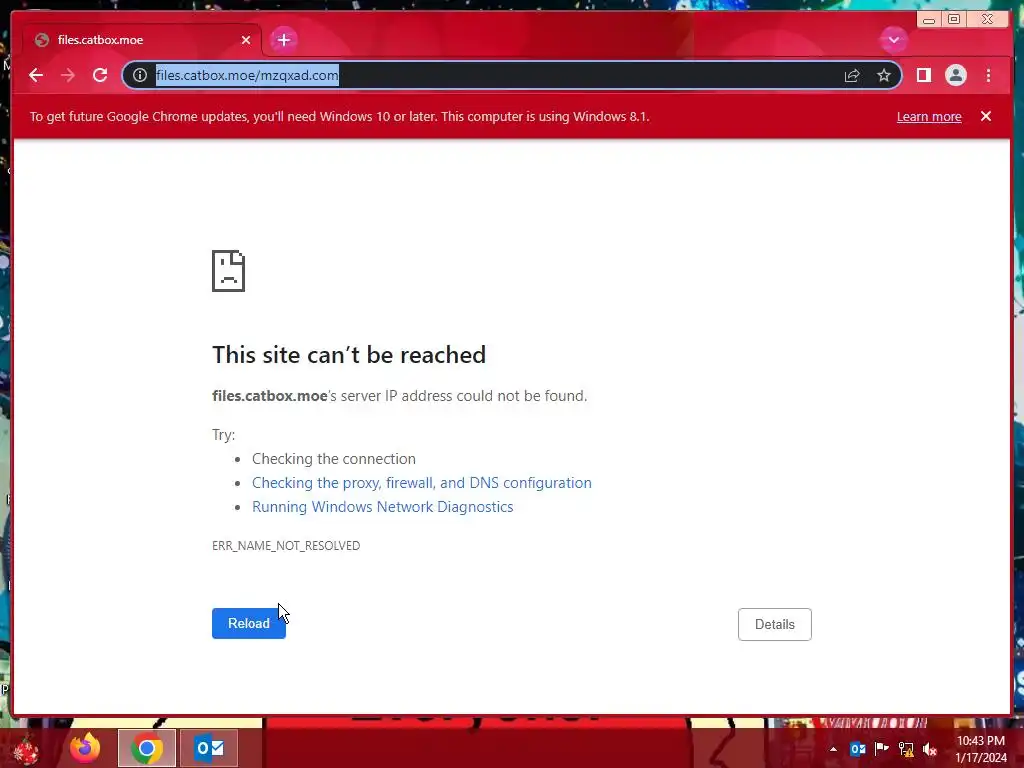The image size is (1024, 768).
Task: Click the forward navigation arrow
Action: point(68,75)
